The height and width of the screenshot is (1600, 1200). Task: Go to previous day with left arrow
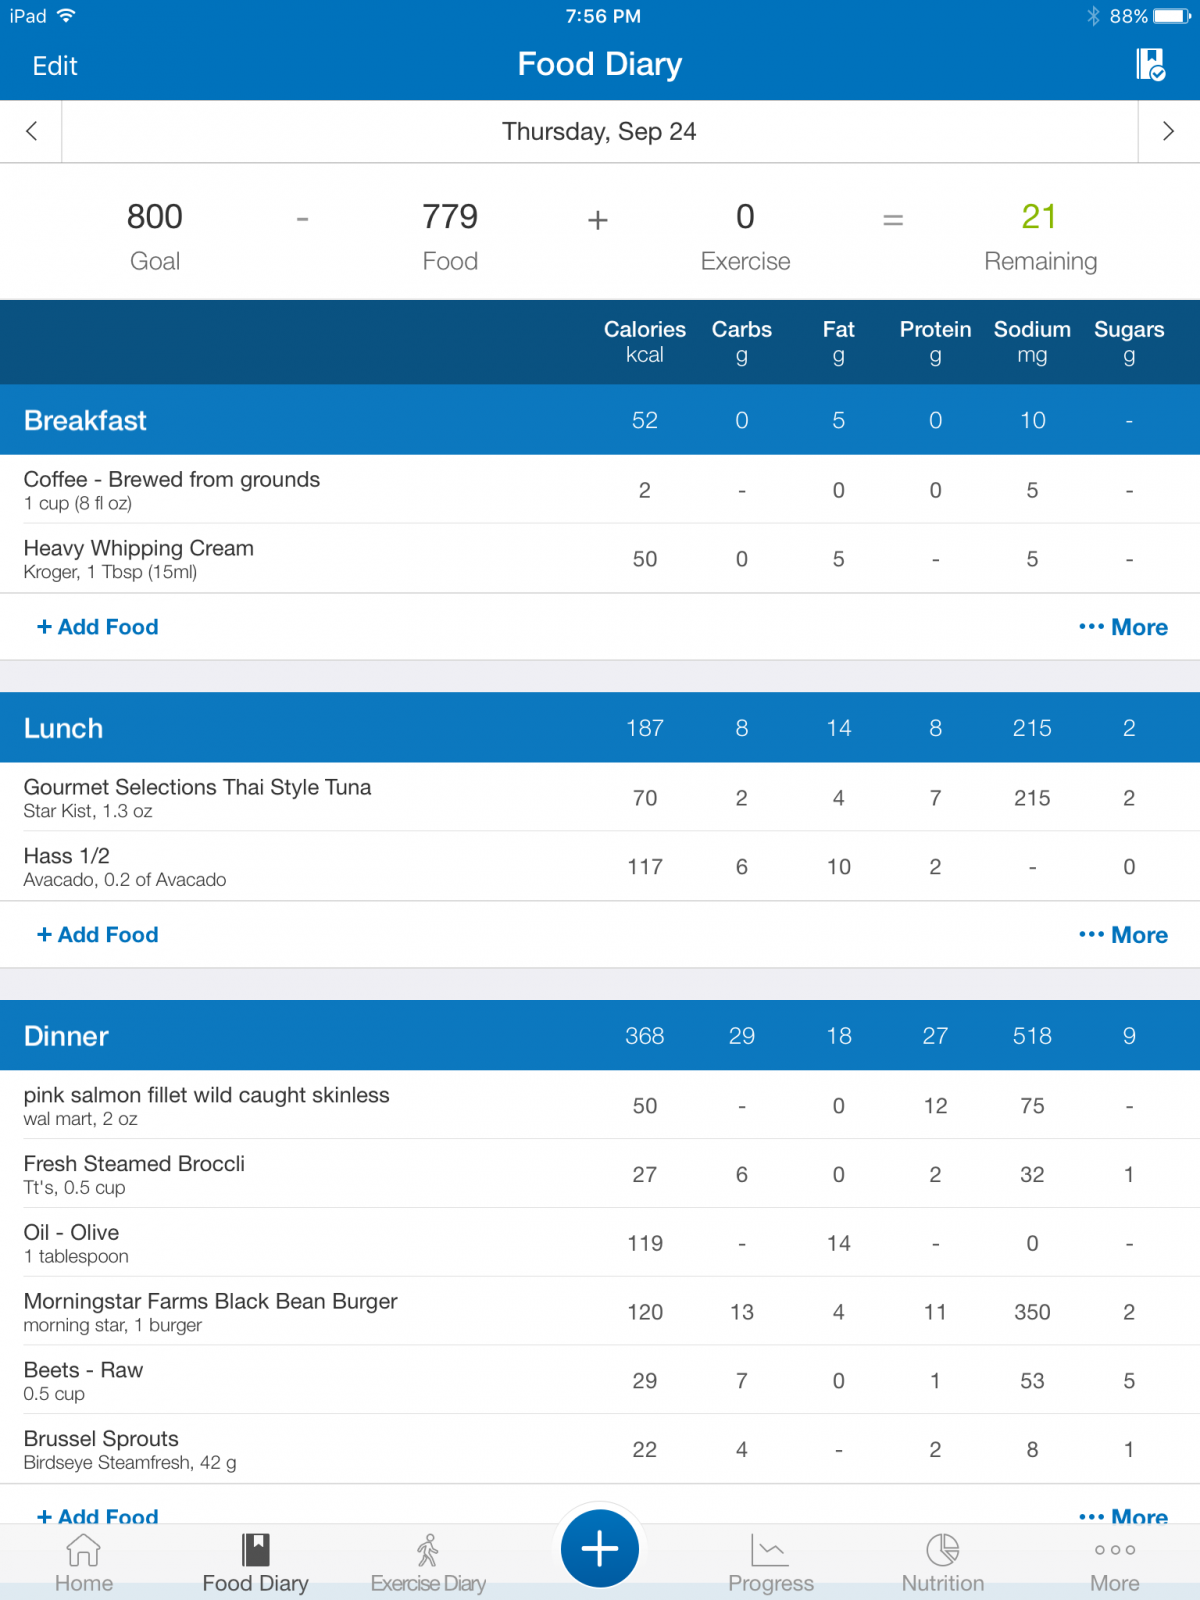[x=31, y=131]
